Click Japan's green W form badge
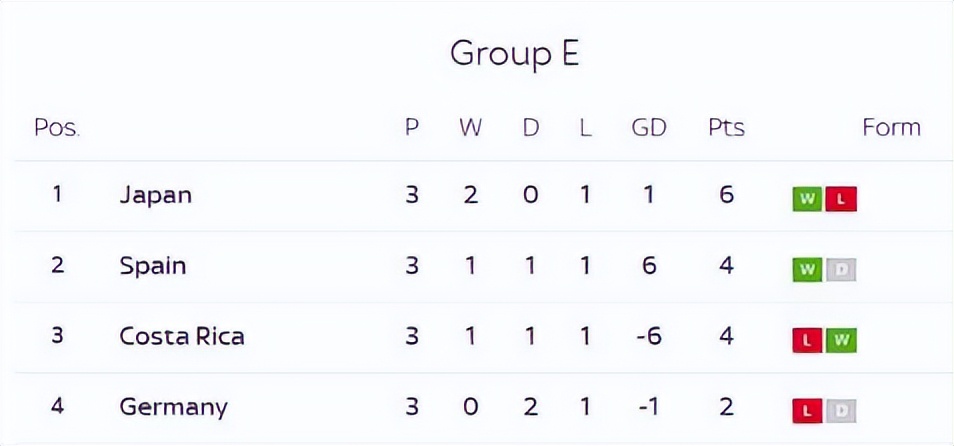 [x=807, y=199]
